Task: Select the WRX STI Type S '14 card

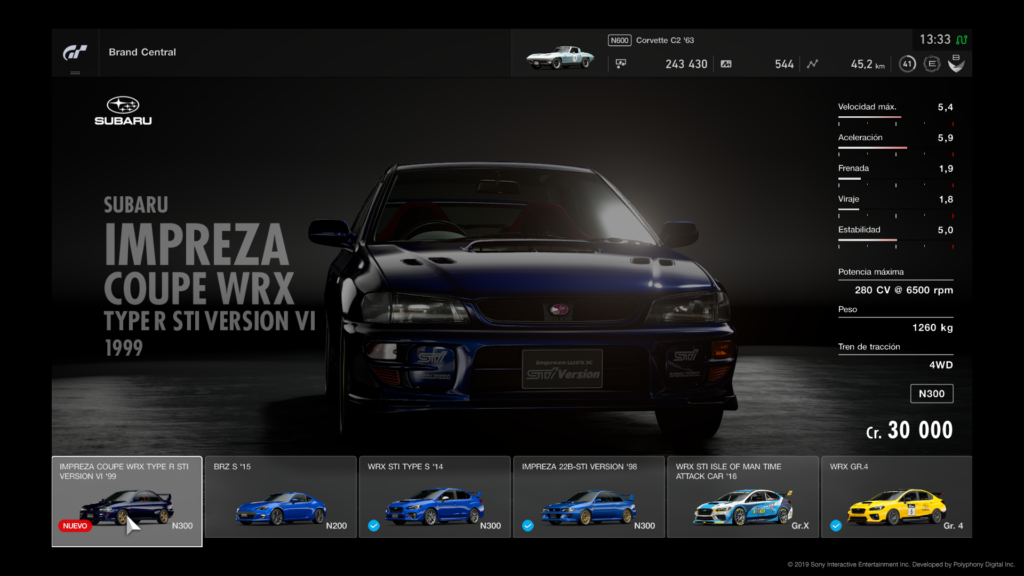Action: click(435, 497)
